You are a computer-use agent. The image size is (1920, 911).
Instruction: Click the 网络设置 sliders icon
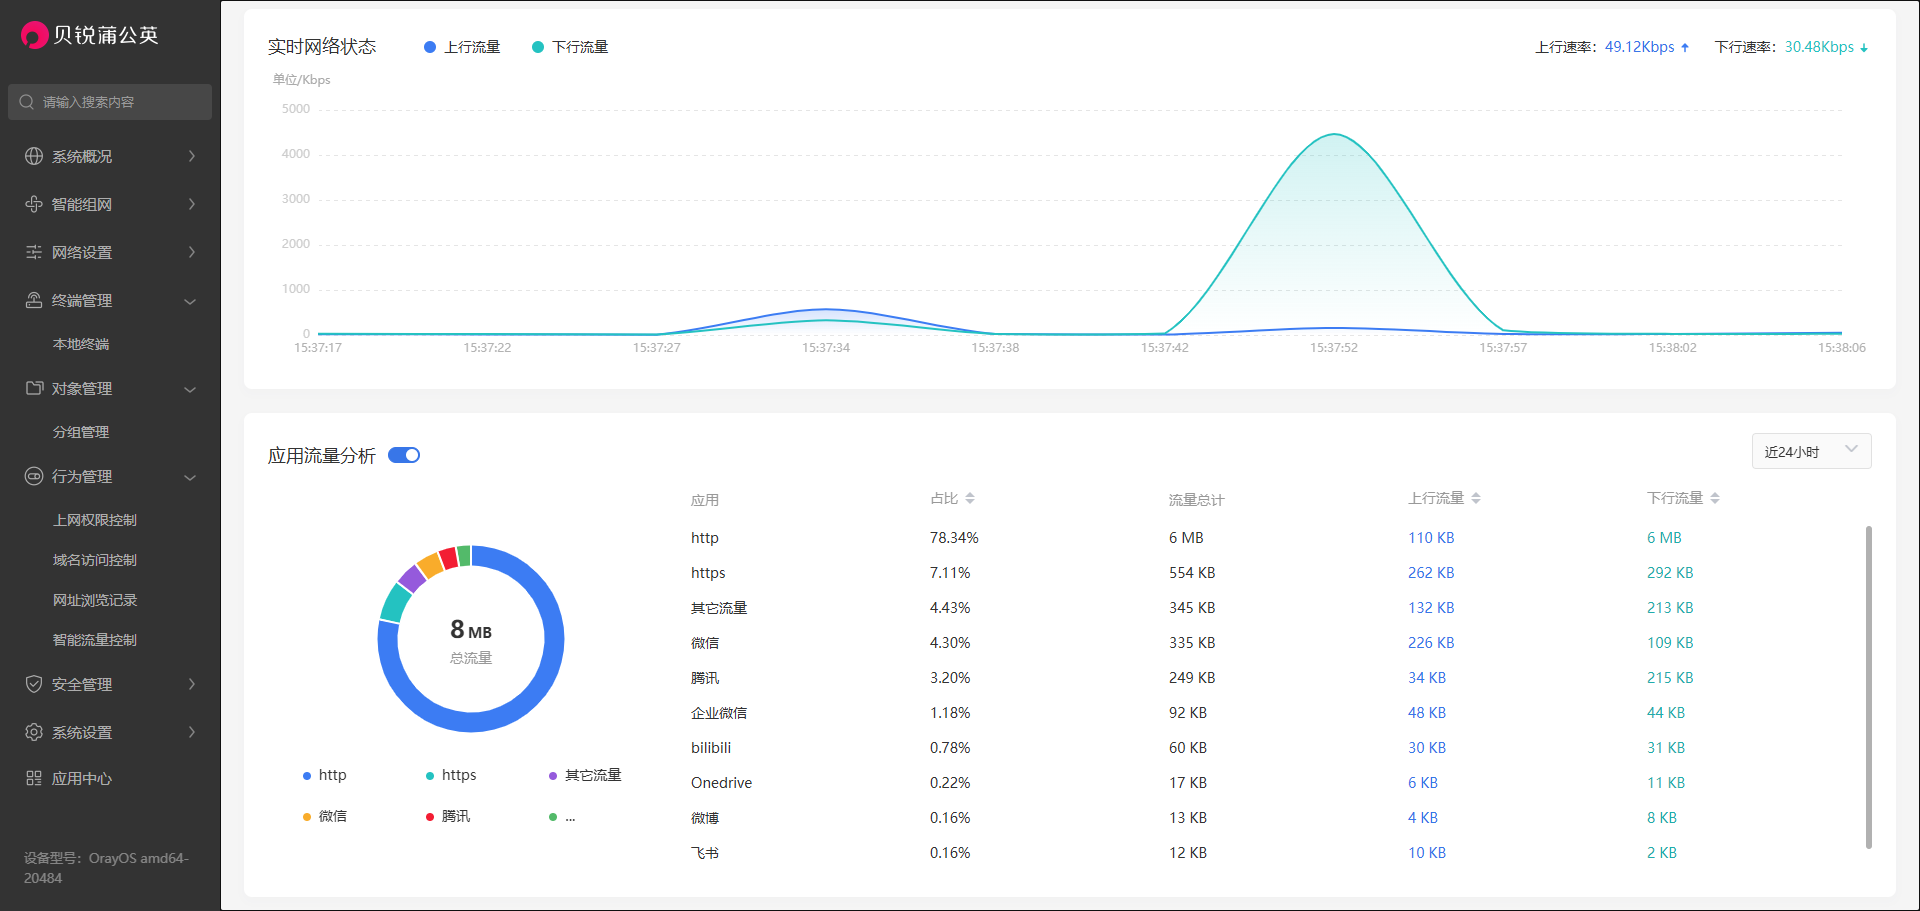[x=34, y=252]
